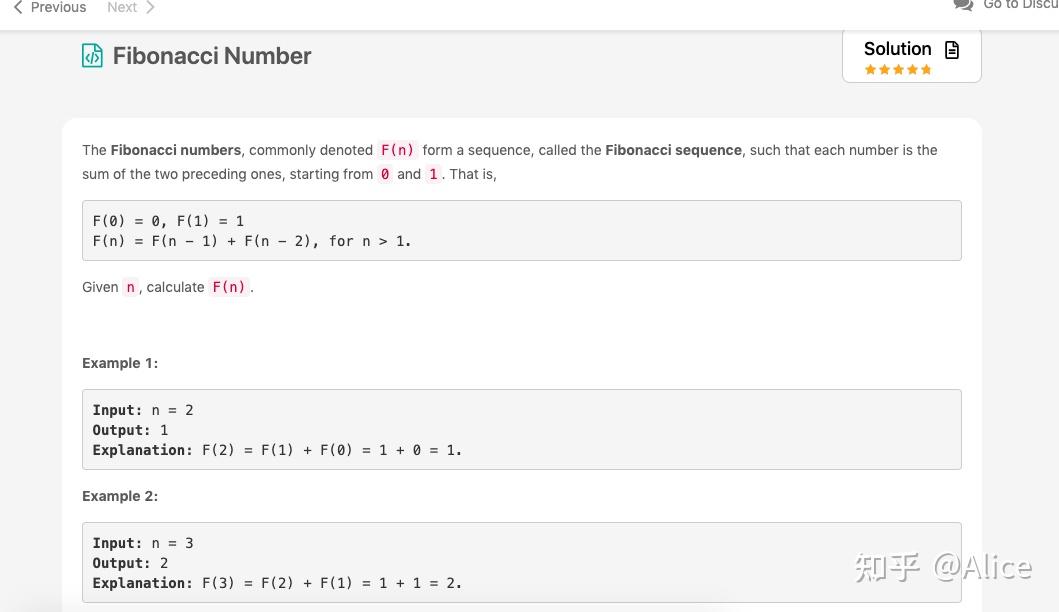Click the inline n code after Given
Image resolution: width=1059 pixels, height=612 pixels.
tap(130, 287)
